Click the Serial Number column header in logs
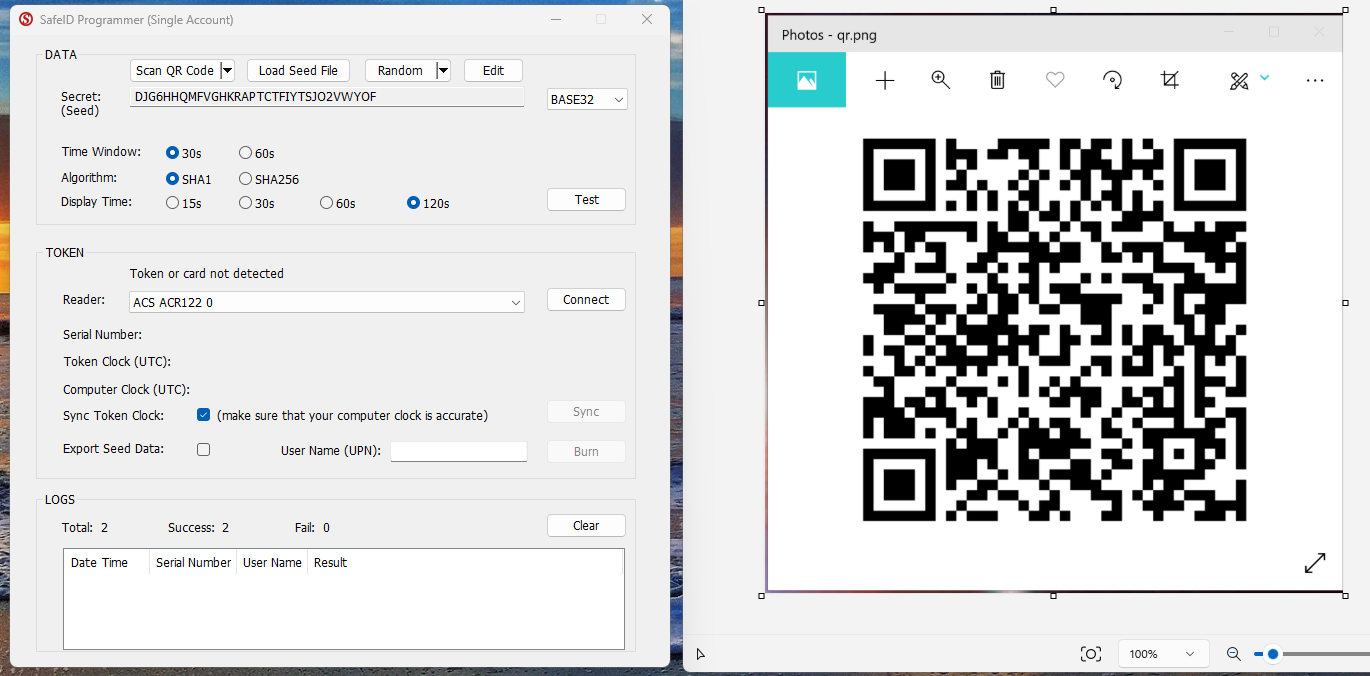The width and height of the screenshot is (1370, 676). (193, 563)
